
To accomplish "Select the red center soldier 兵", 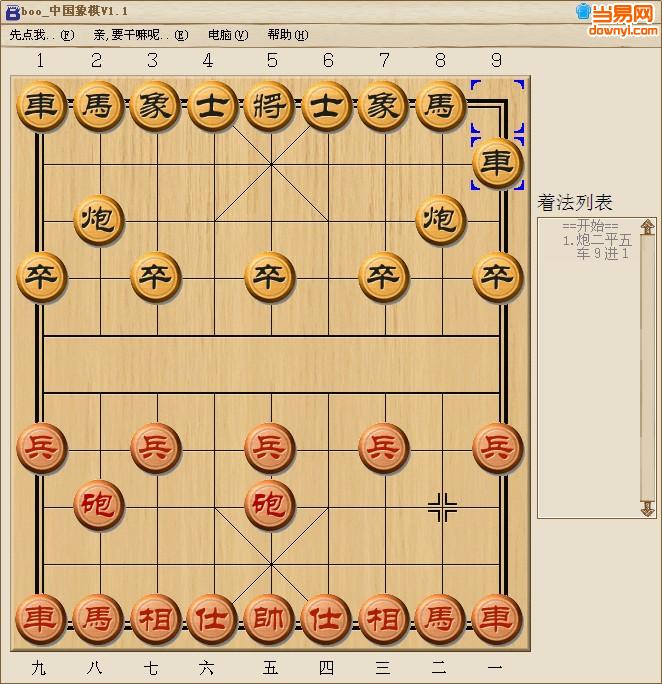I will (268, 447).
